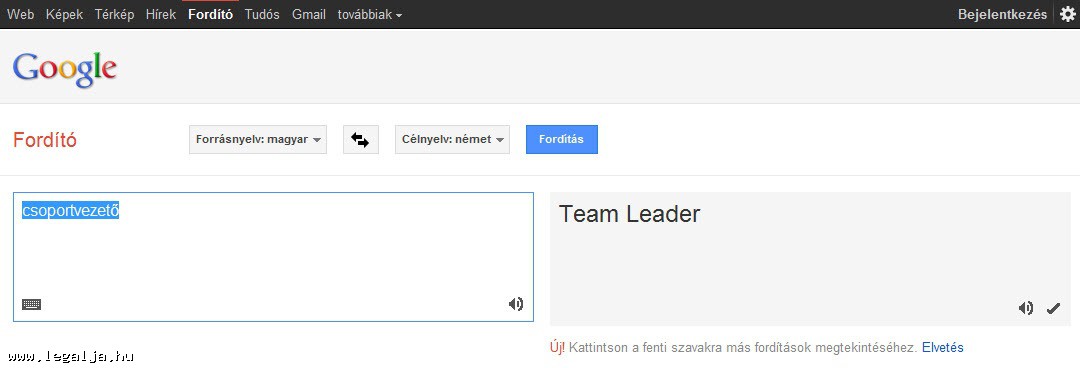This screenshot has width=1080, height=368.
Task: Sign in via Bejelentkezés
Action: click(x=1002, y=14)
